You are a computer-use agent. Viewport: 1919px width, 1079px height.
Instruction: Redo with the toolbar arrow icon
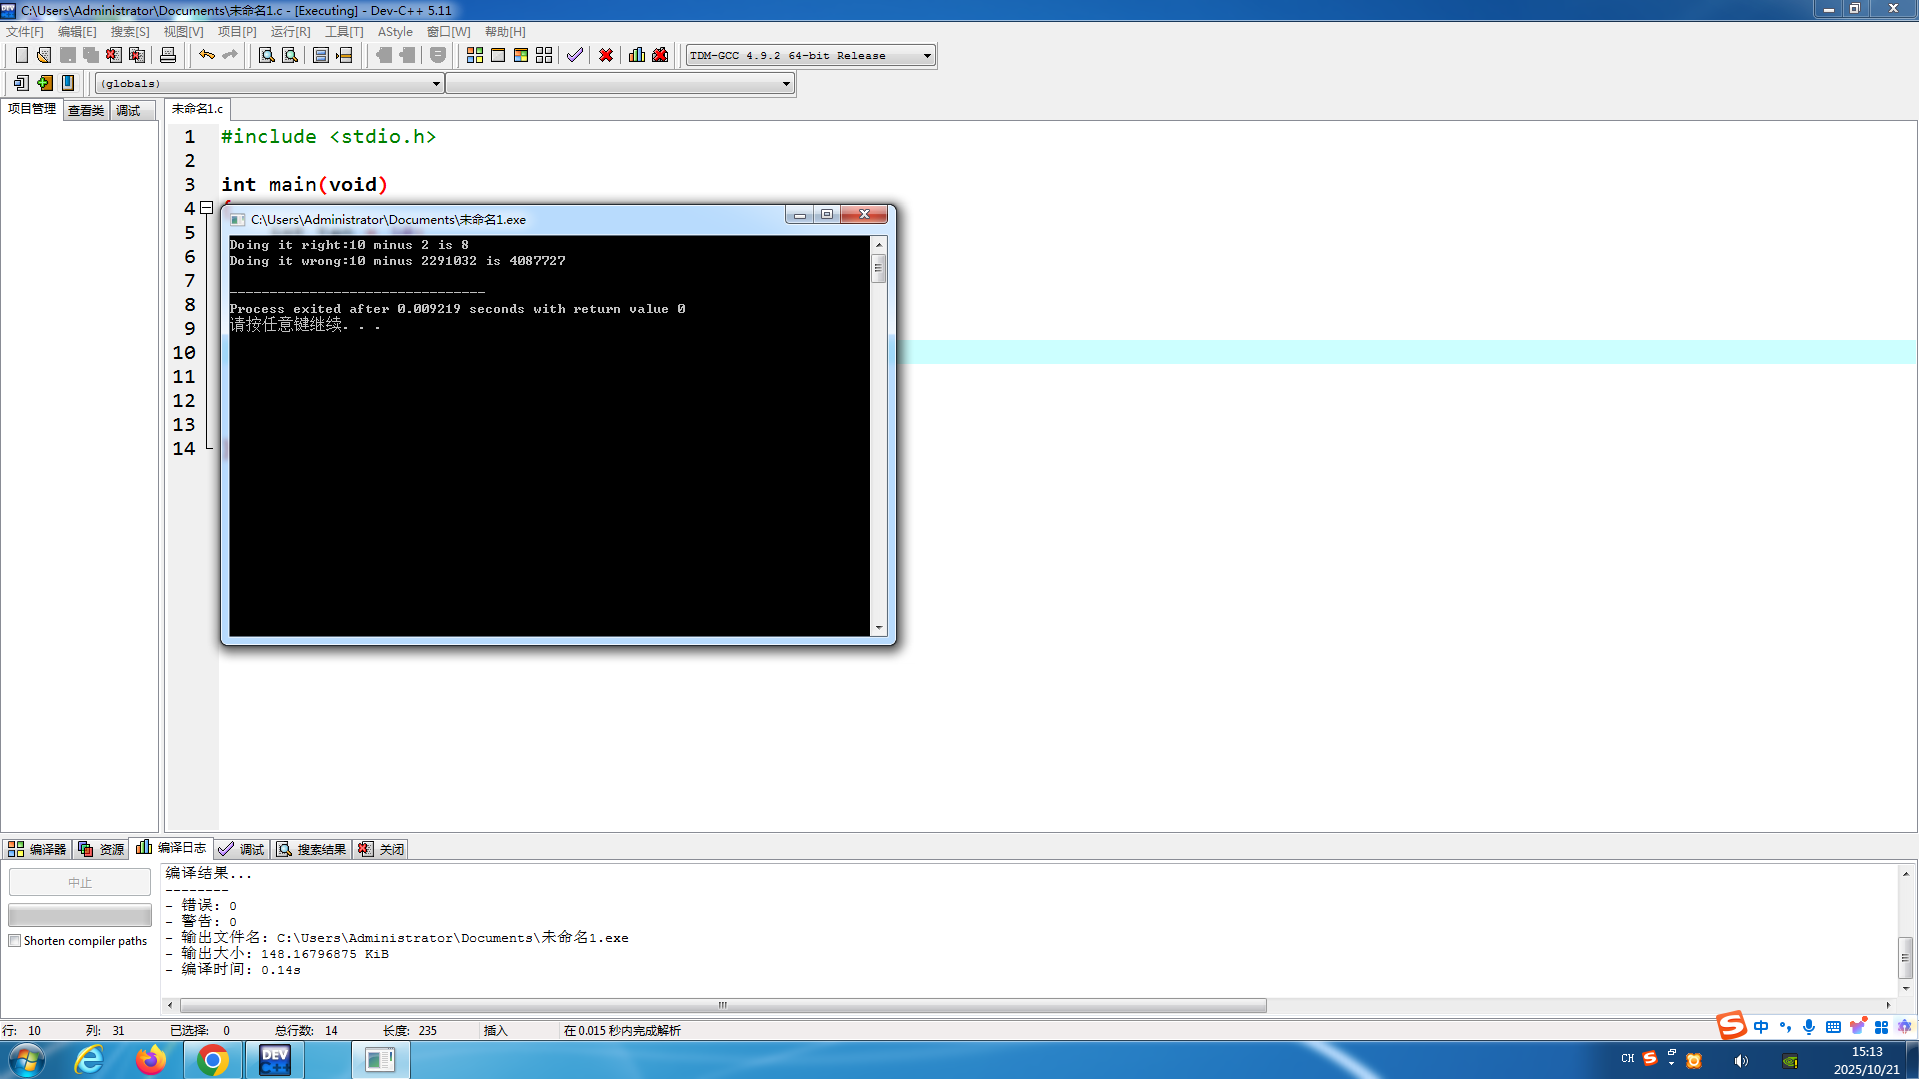(230, 55)
